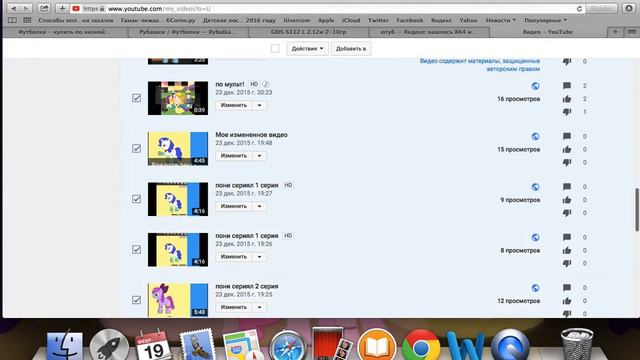Screen dimensions: 640x360
Task: Uncheck checkbox of 'пони сериал 1 серия' posted 19:26
Action: [x=136, y=250]
